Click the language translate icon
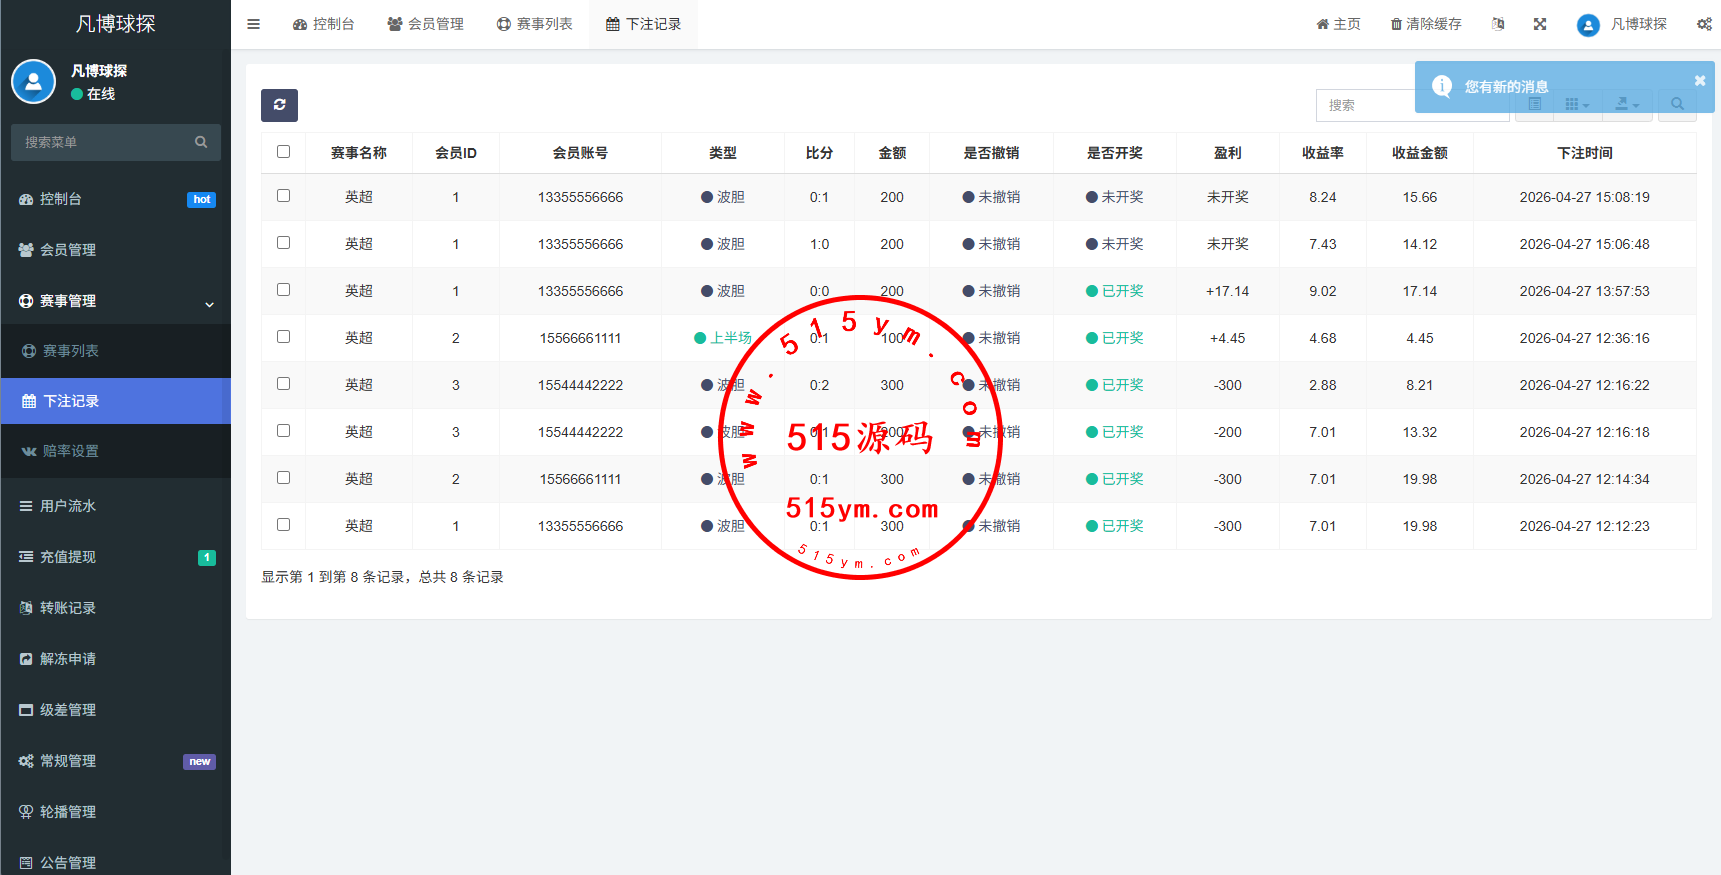The image size is (1721, 875). coord(1498,24)
